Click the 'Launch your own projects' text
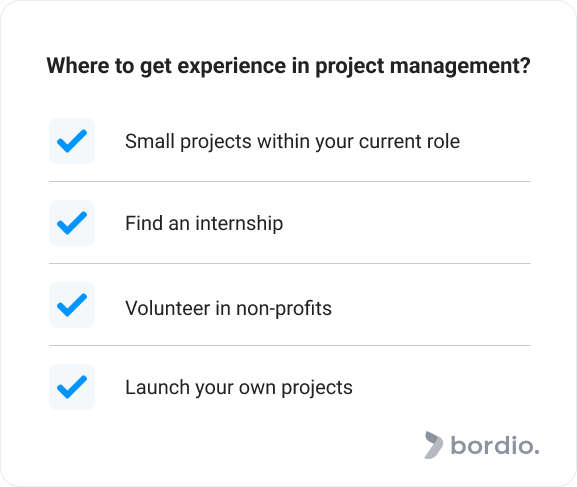Screen dimensions: 577x487 pyautogui.click(x=239, y=388)
